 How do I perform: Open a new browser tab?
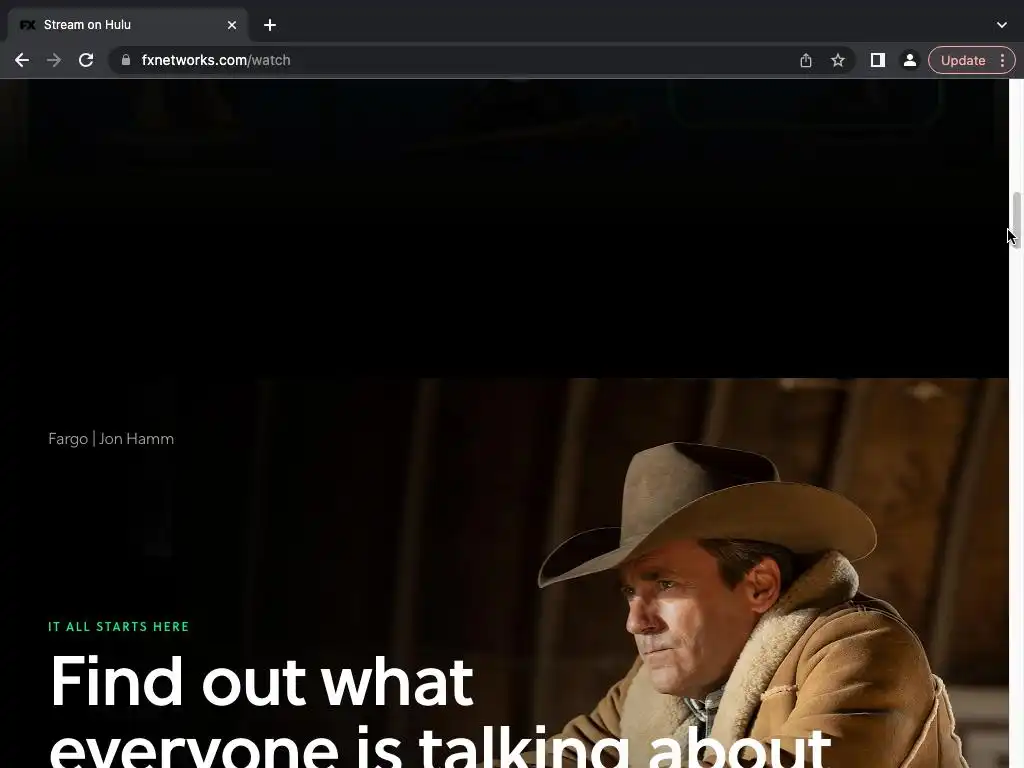(270, 25)
